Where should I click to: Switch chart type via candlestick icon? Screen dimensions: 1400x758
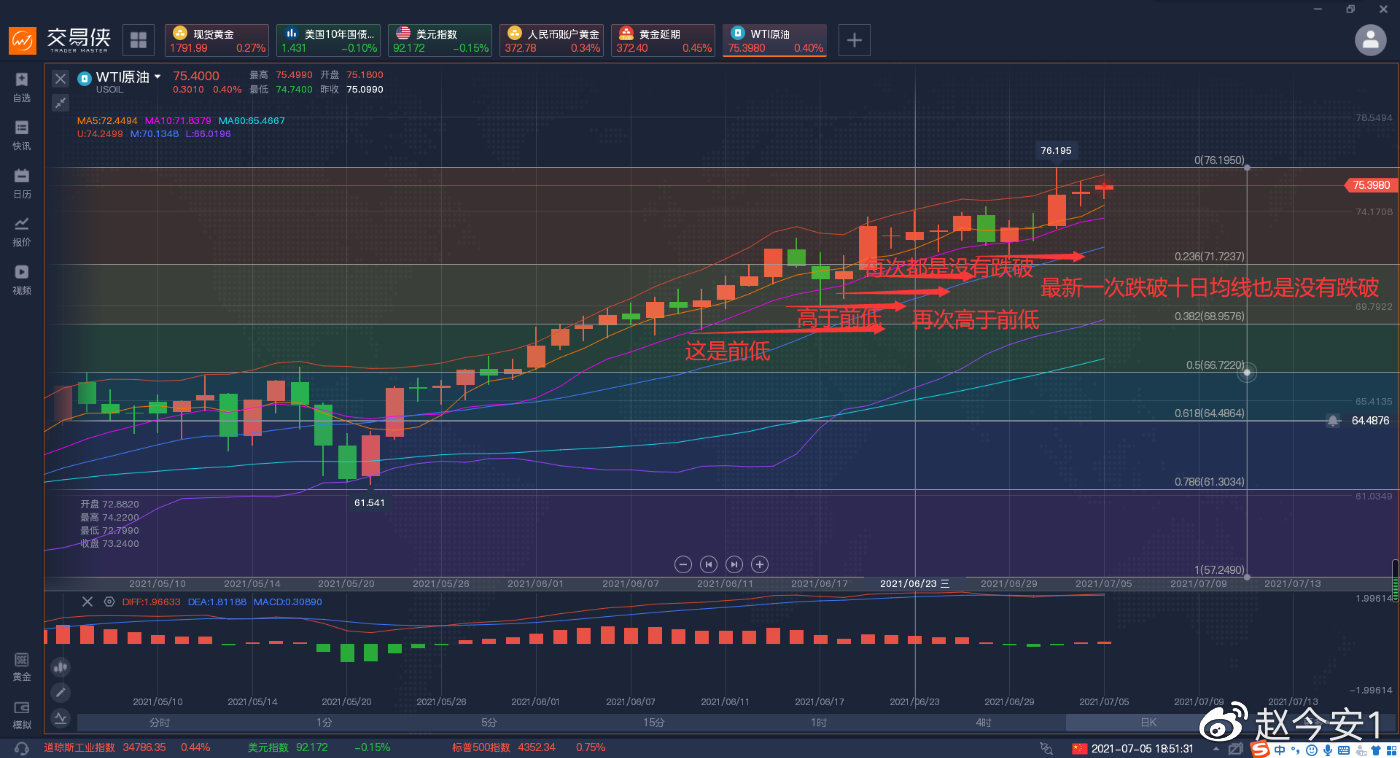[60, 666]
